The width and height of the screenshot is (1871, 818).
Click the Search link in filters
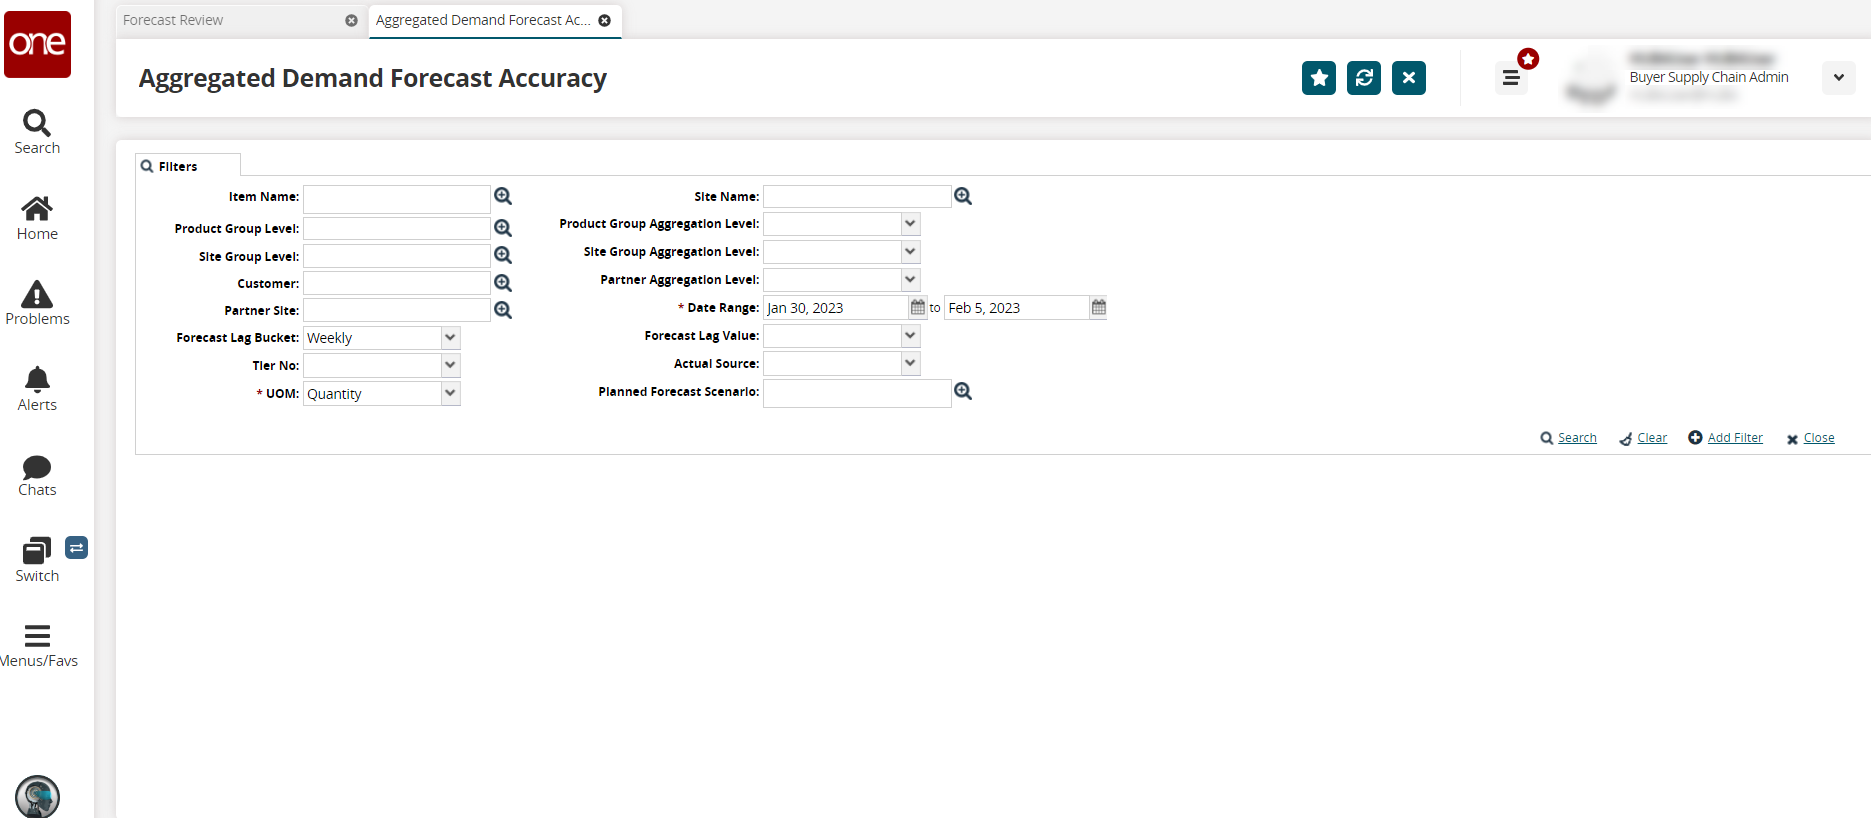point(1569,438)
